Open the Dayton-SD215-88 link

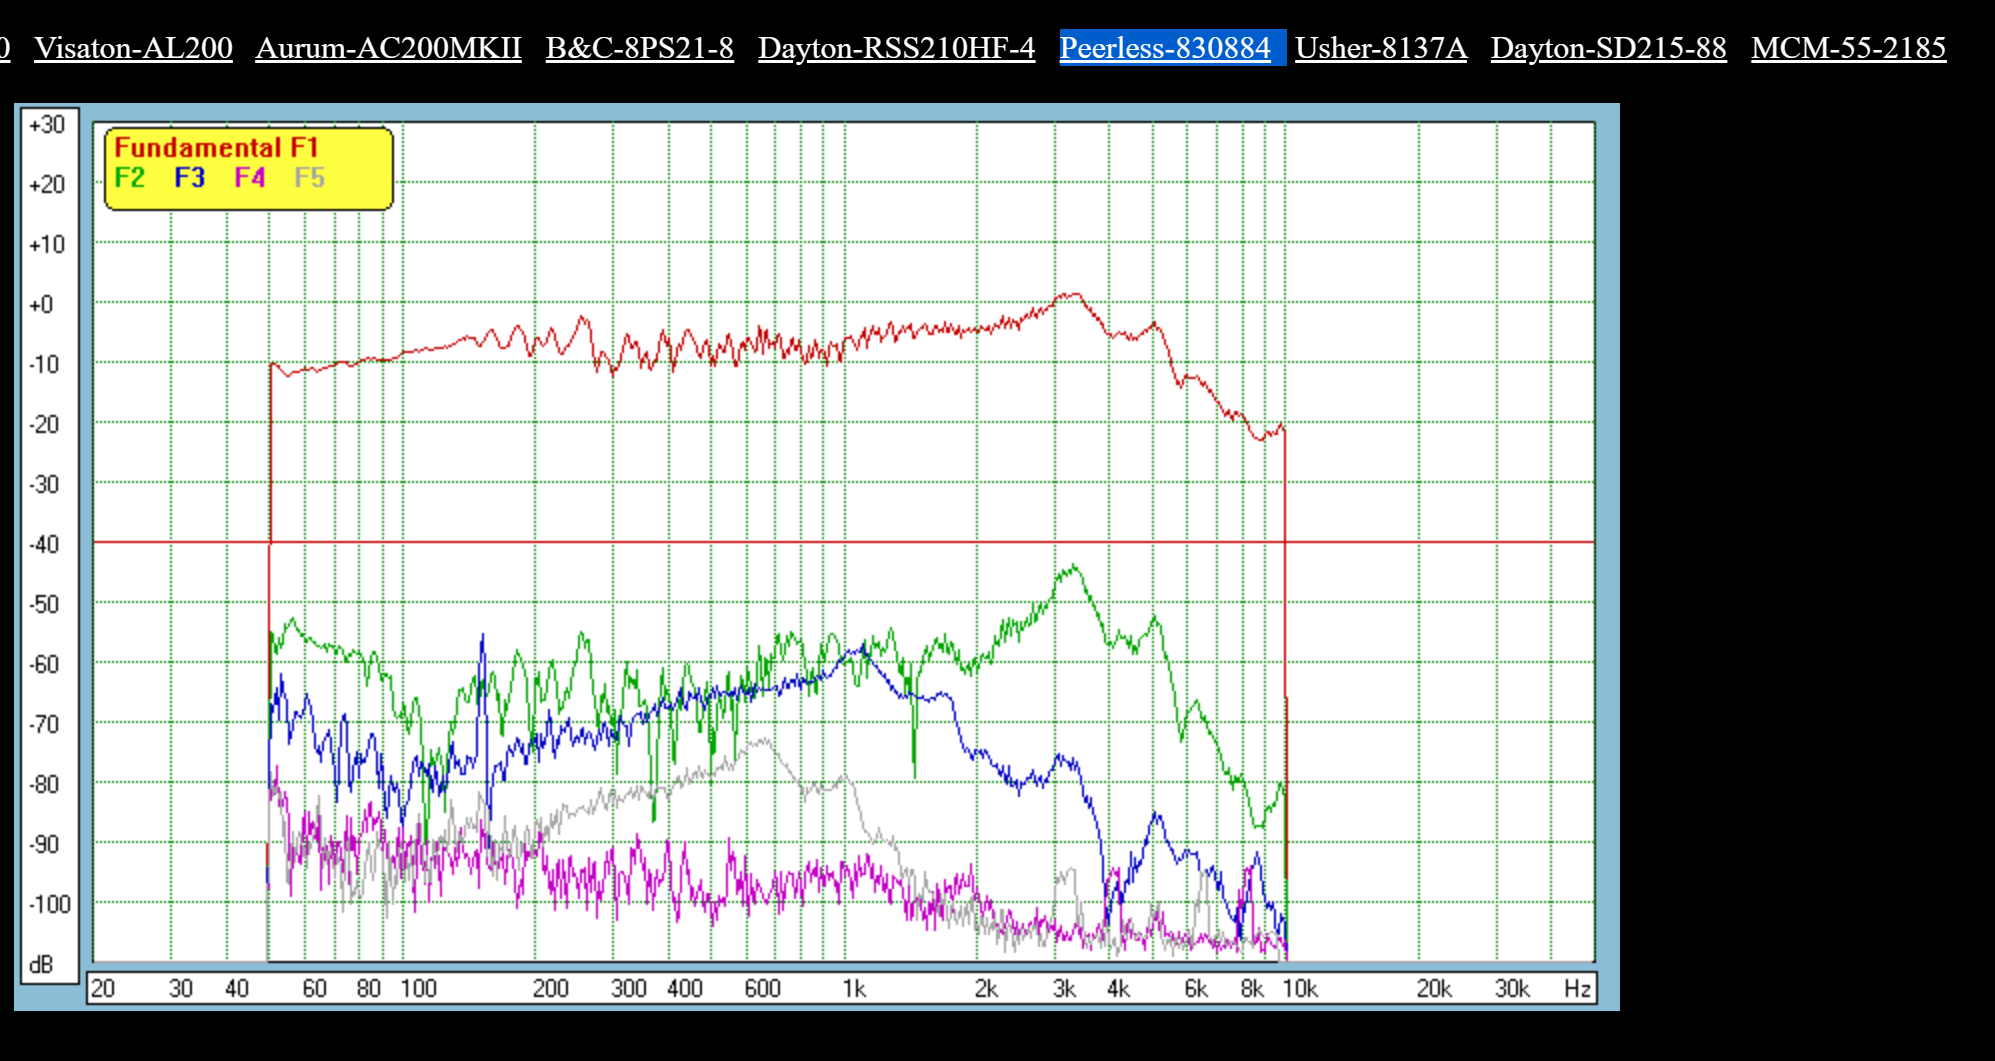click(x=1608, y=47)
